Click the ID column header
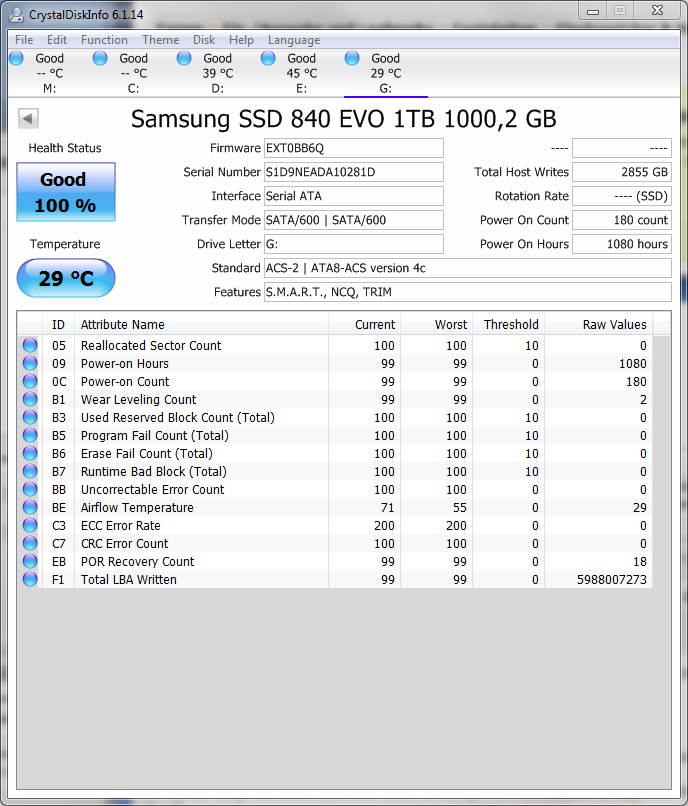Screen dimensions: 688x806 58,324
